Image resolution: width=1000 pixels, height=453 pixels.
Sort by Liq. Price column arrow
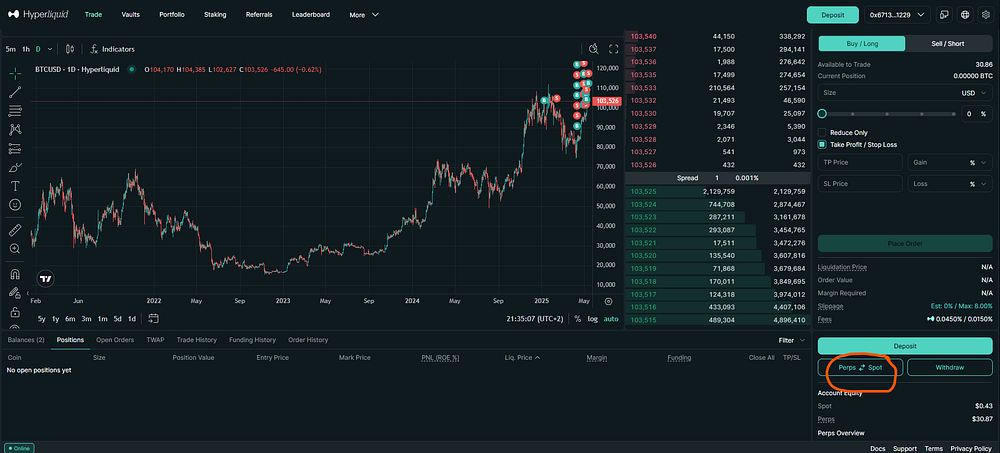click(x=537, y=358)
